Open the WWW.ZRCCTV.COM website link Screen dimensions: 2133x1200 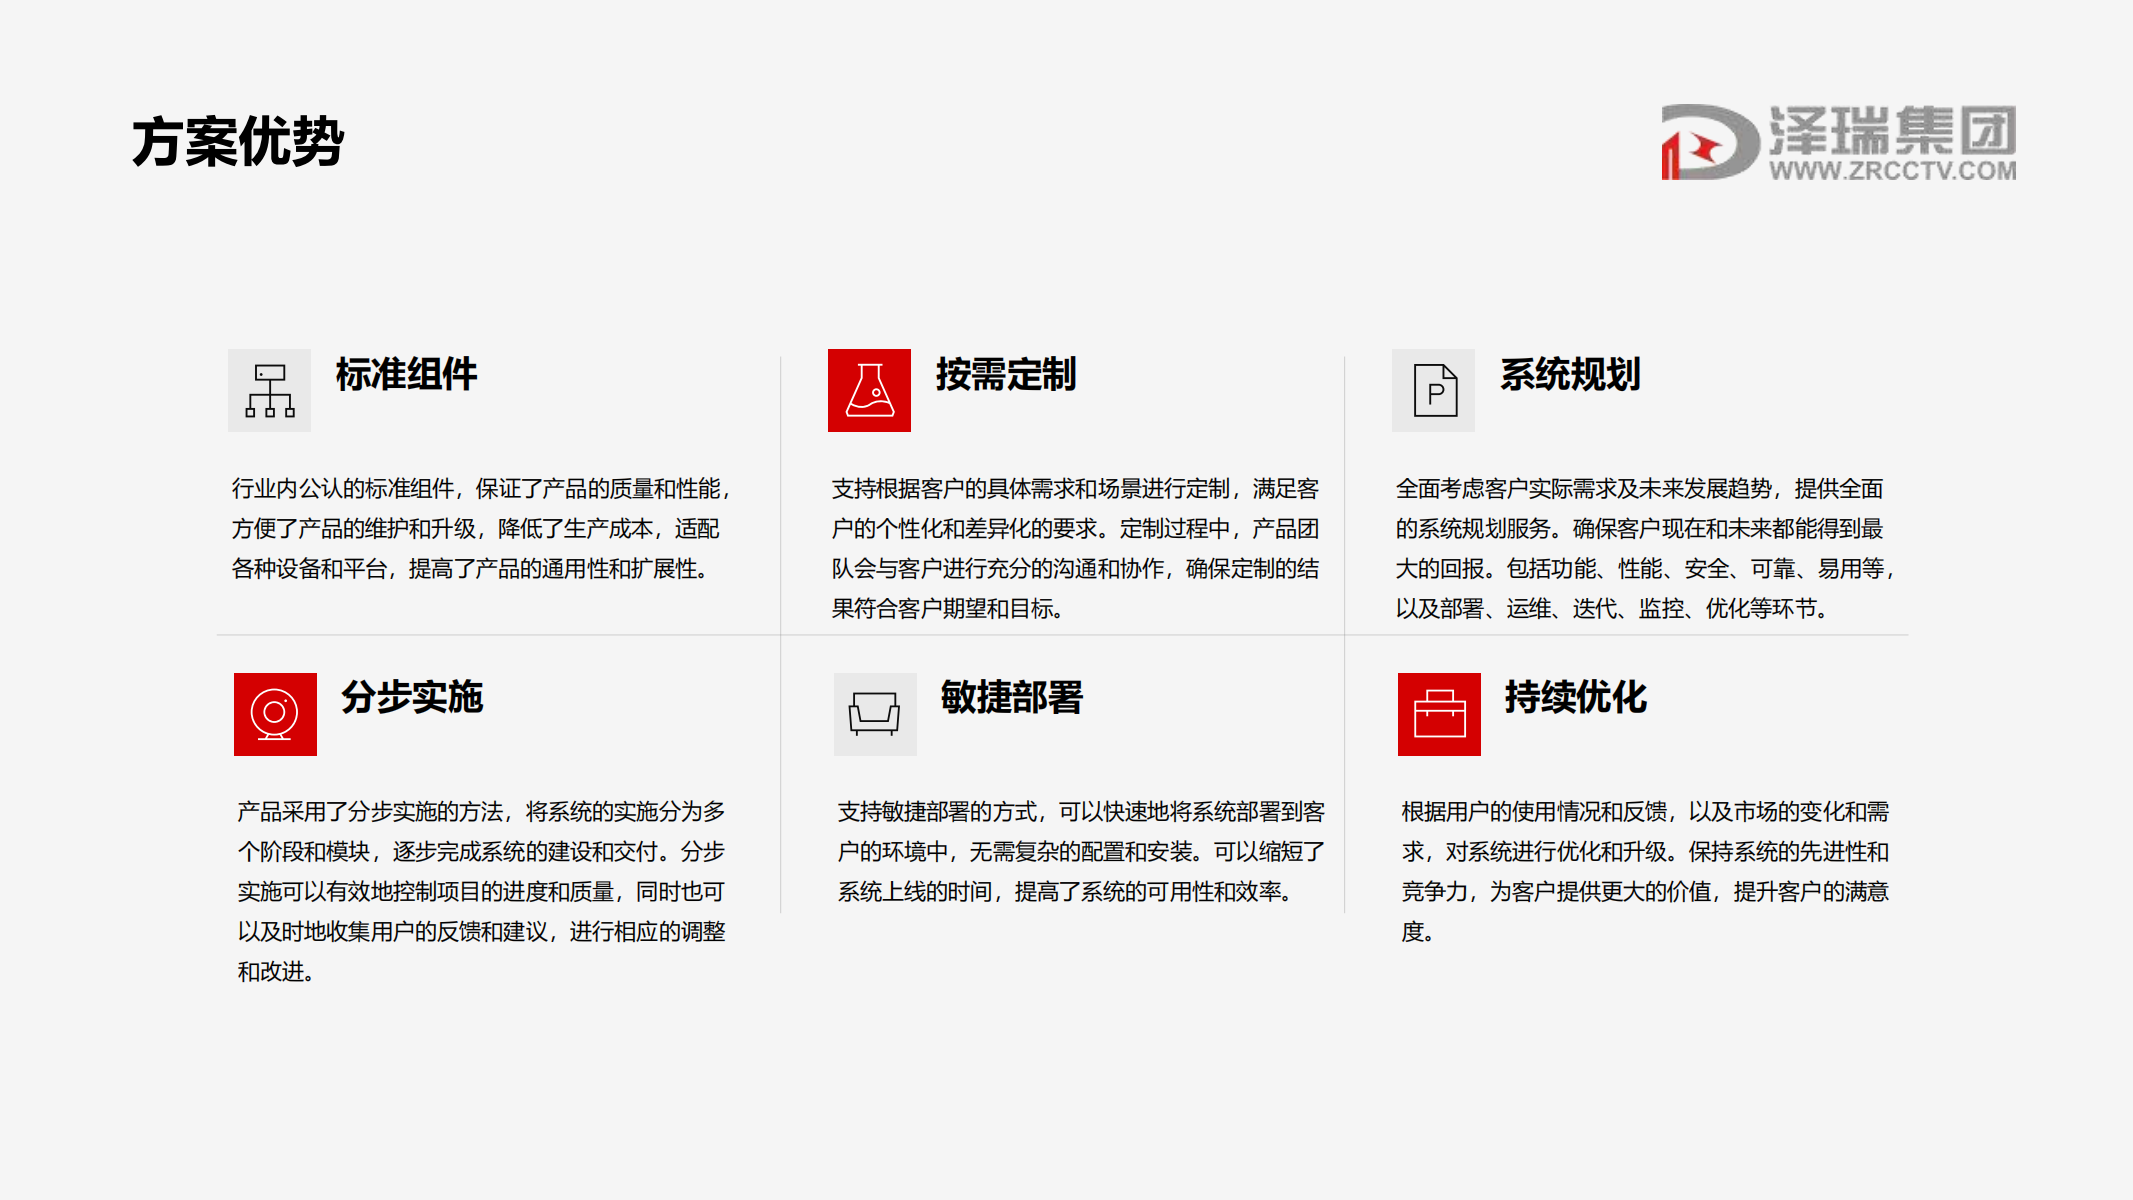pos(1892,171)
